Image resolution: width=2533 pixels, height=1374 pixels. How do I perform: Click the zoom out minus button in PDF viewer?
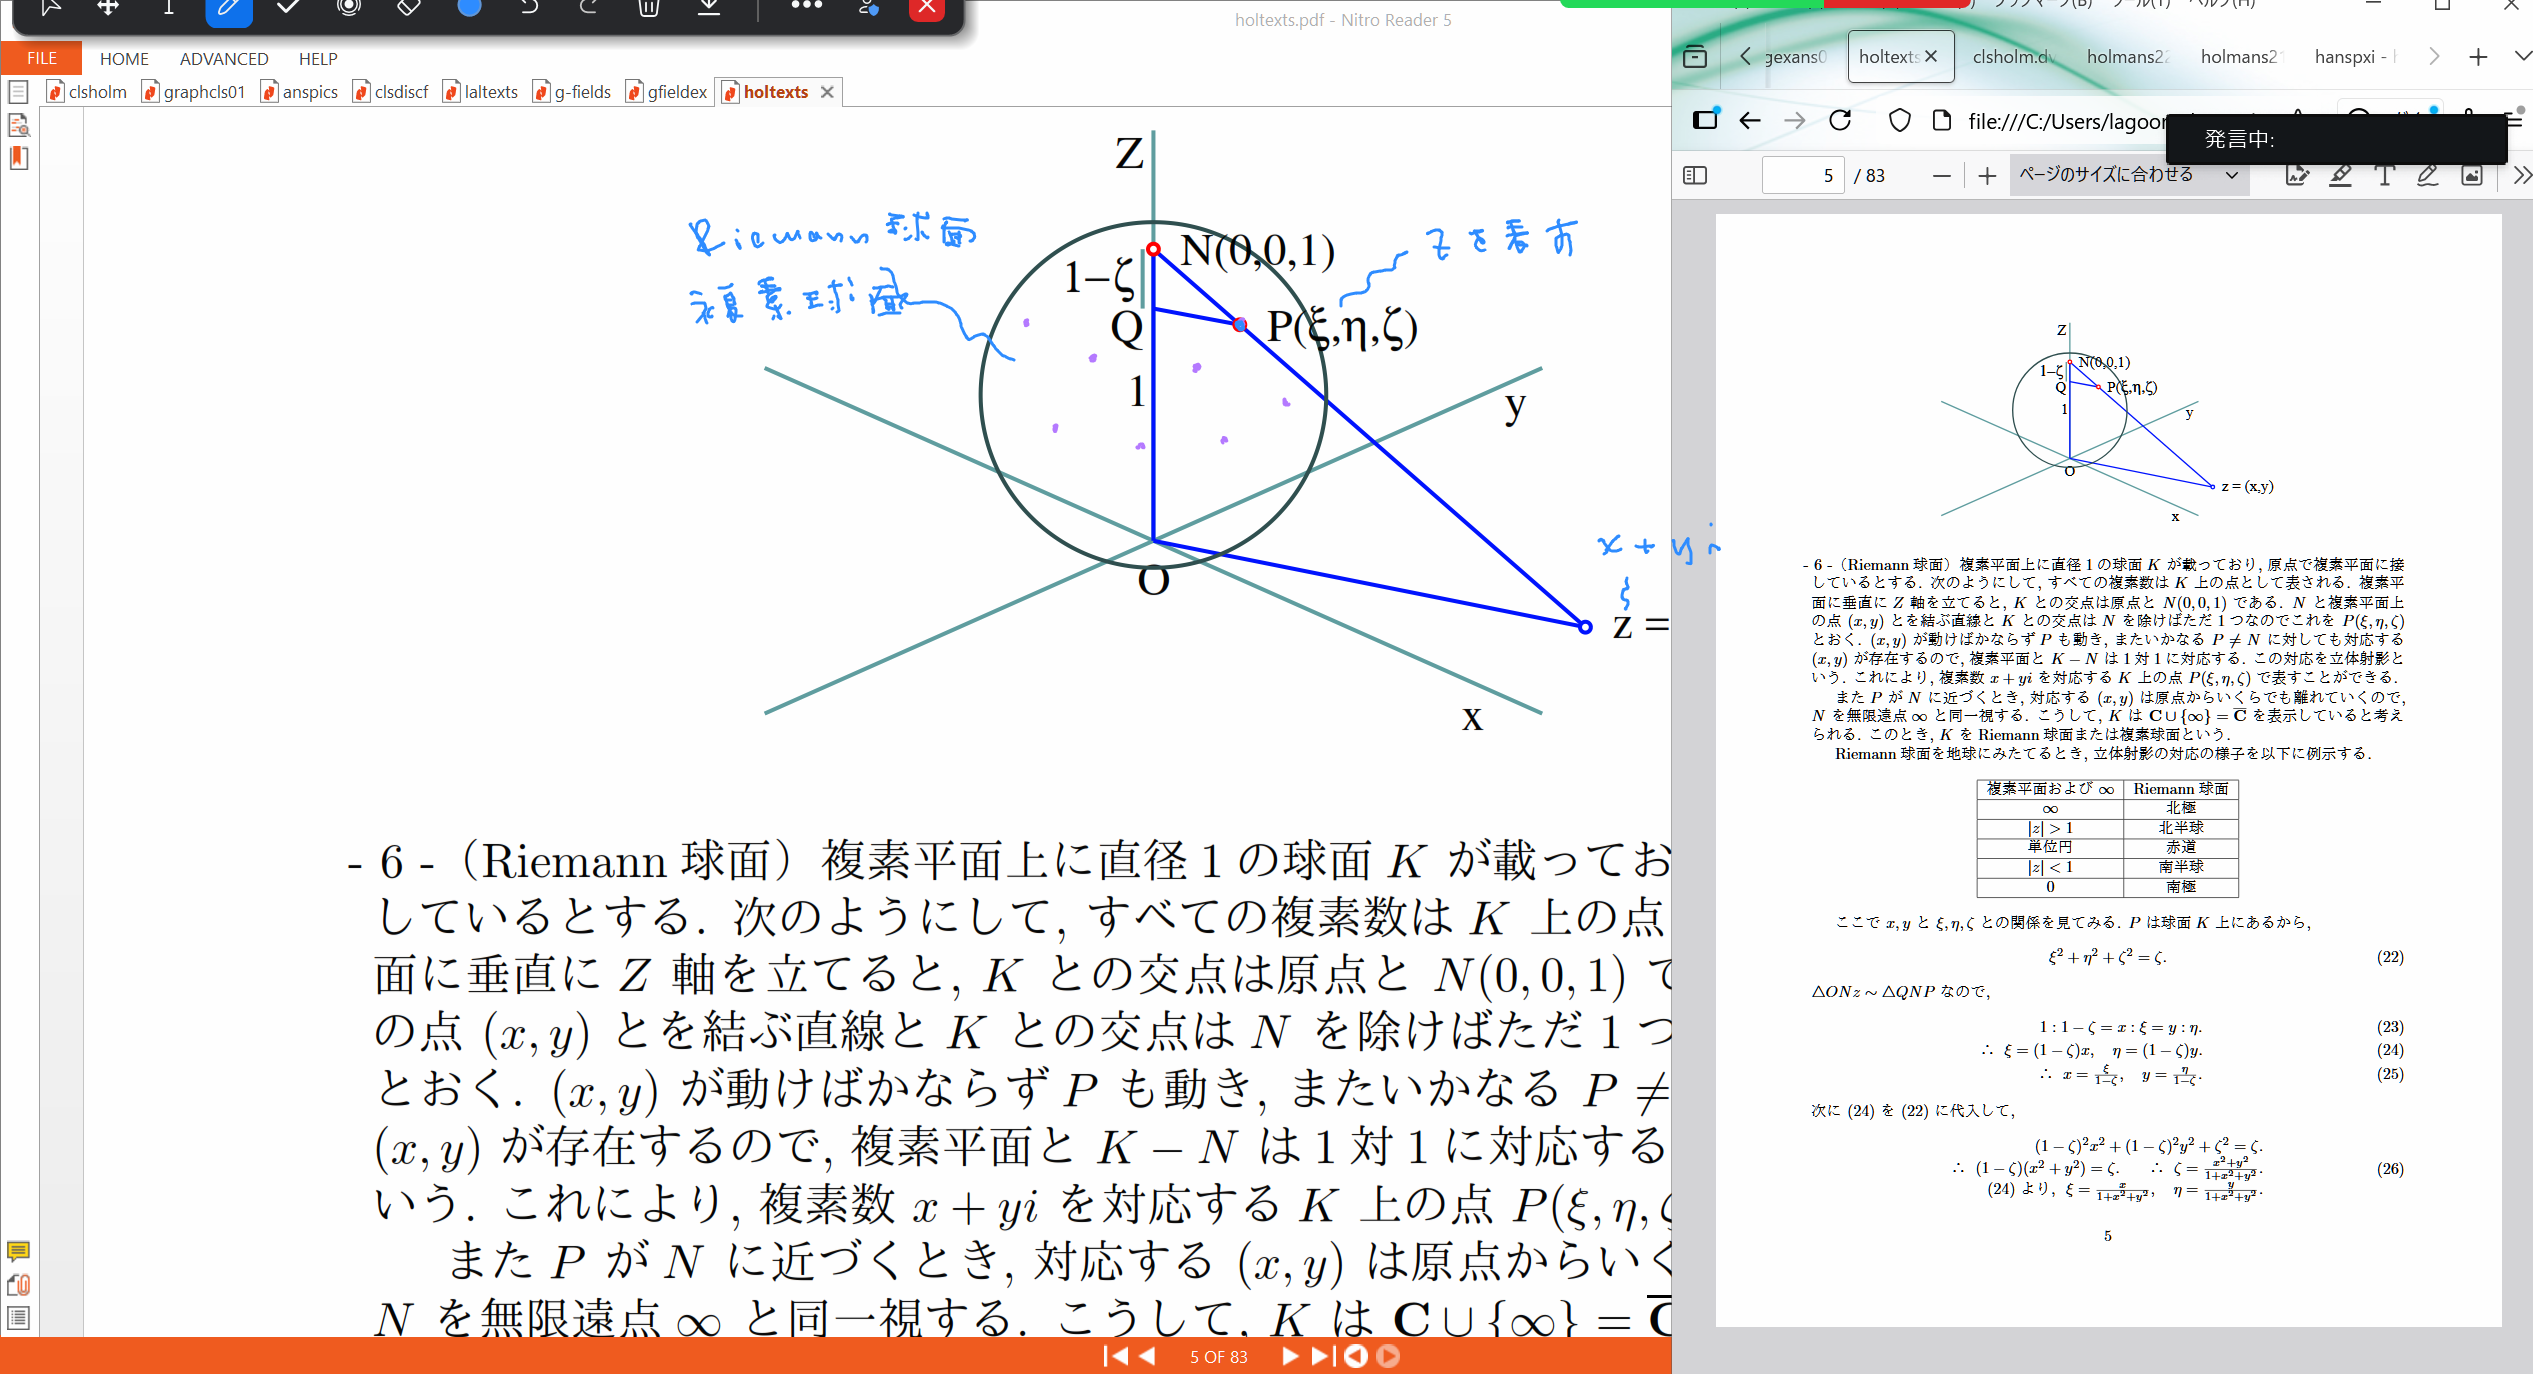point(1941,175)
